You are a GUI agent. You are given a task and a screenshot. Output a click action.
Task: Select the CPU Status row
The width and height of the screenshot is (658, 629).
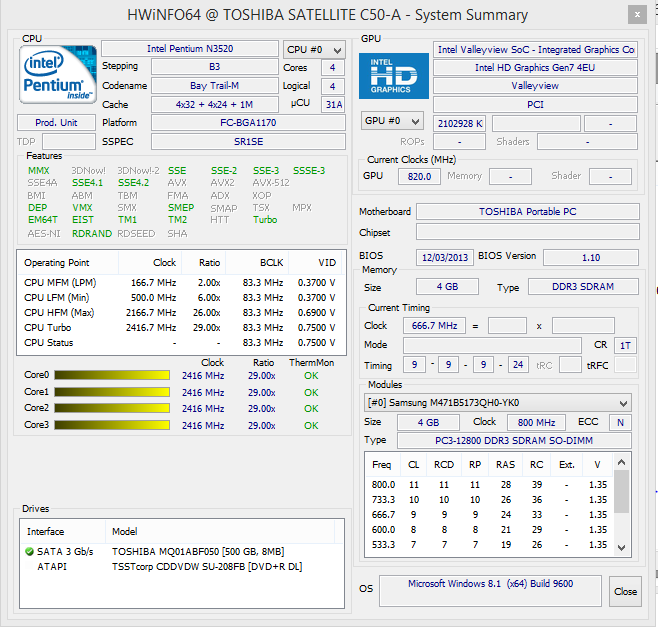click(181, 343)
